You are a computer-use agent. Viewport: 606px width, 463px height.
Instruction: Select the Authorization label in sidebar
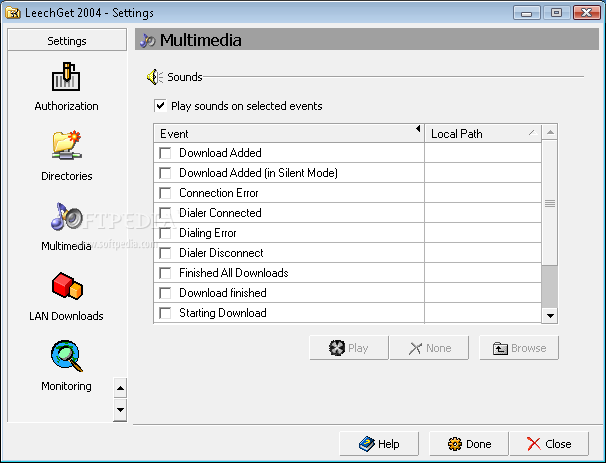66,106
